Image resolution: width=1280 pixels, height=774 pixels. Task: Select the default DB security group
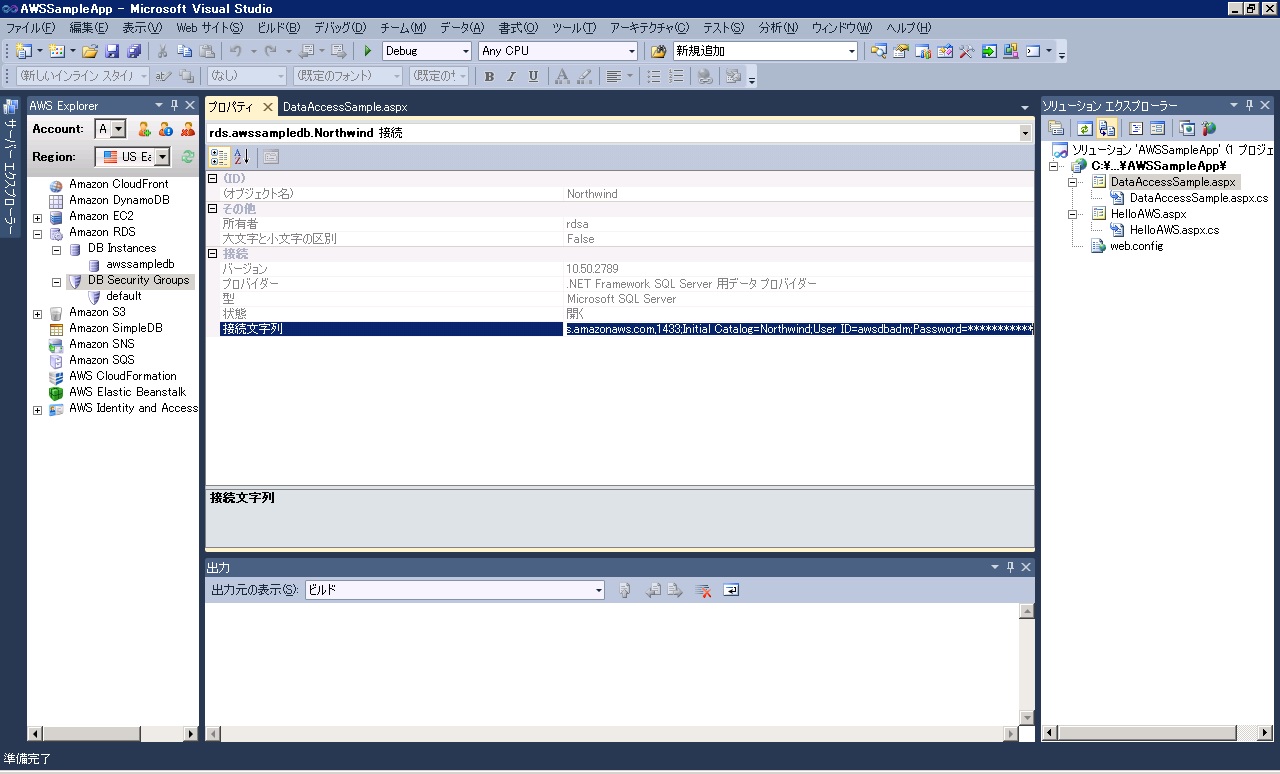[124, 296]
